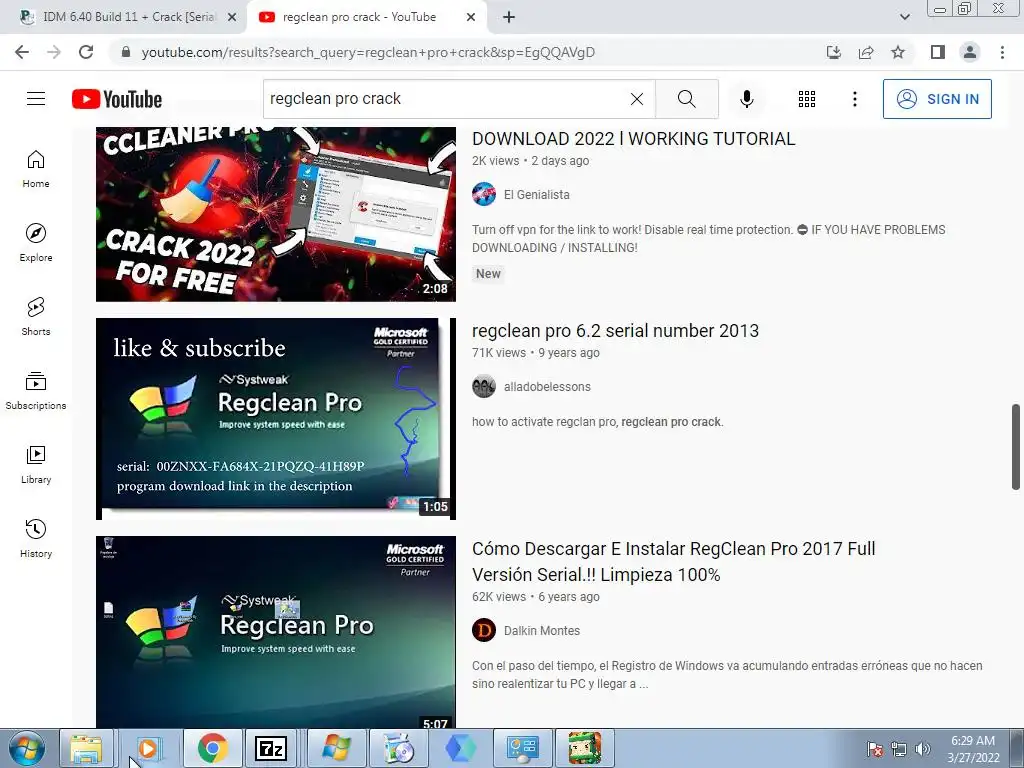Open Subscriptions in the left sidebar
The width and height of the screenshot is (1024, 768).
pyautogui.click(x=36, y=391)
